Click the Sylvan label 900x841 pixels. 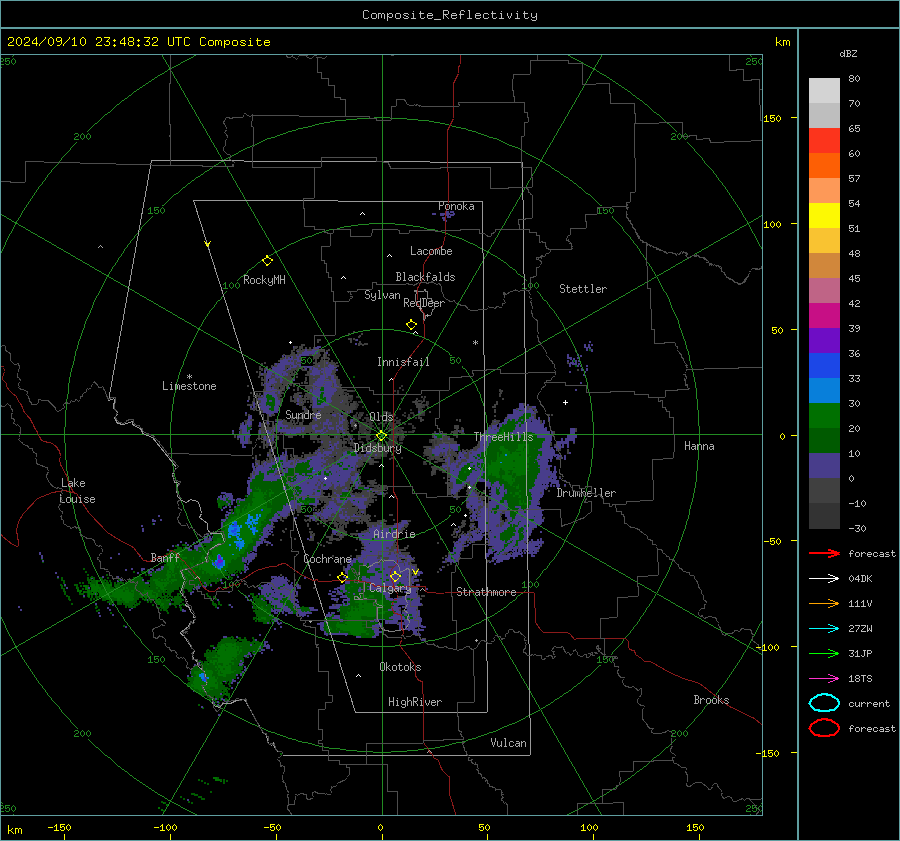tap(382, 295)
